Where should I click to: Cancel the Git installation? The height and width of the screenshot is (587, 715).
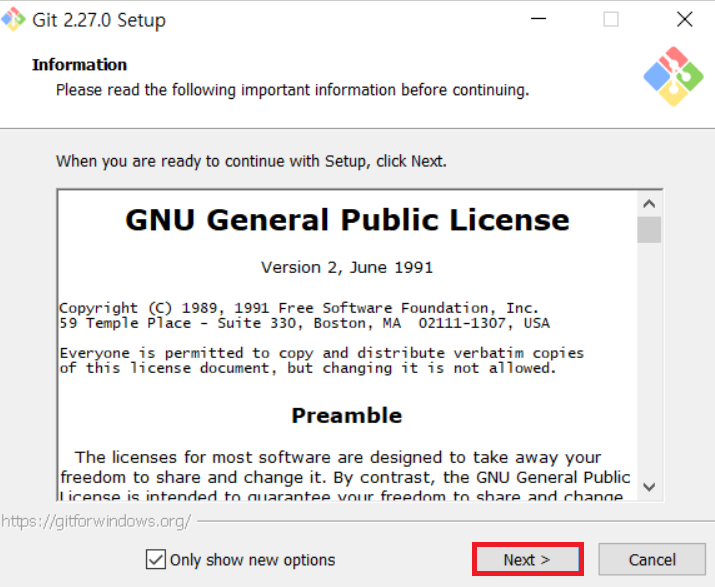652,559
